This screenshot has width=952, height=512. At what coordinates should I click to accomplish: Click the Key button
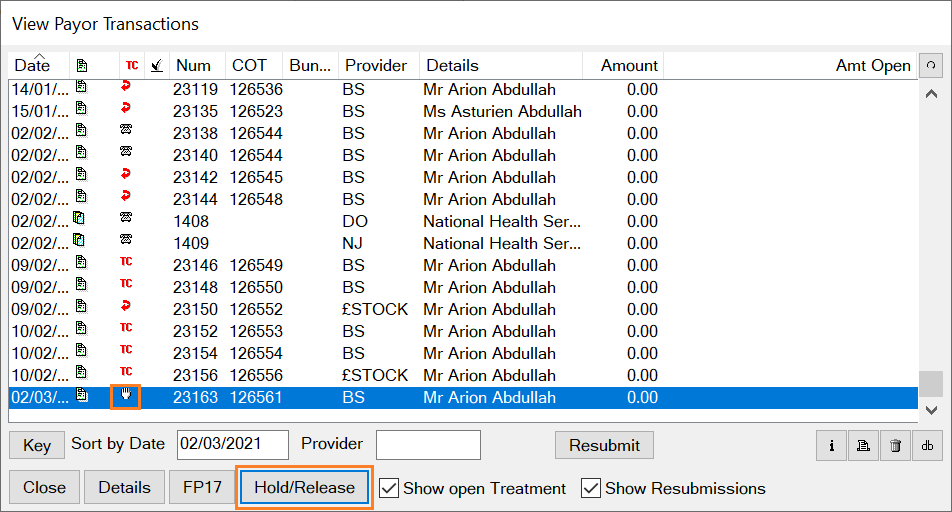pyautogui.click(x=36, y=445)
